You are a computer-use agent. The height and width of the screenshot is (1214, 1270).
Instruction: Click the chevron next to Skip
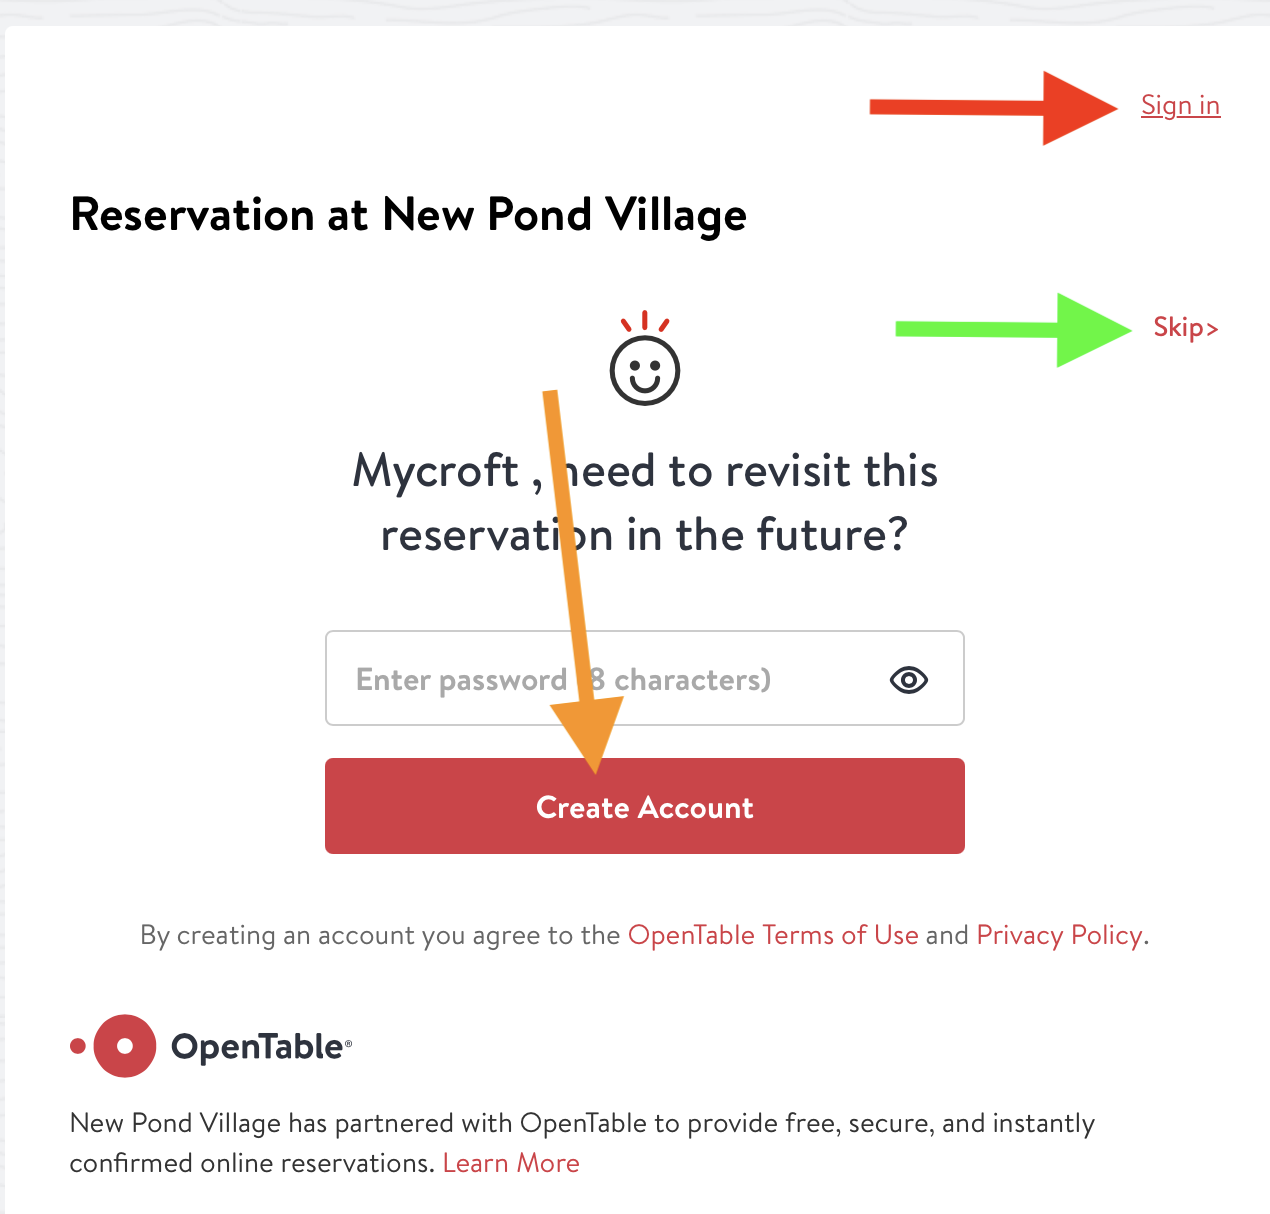(1212, 327)
